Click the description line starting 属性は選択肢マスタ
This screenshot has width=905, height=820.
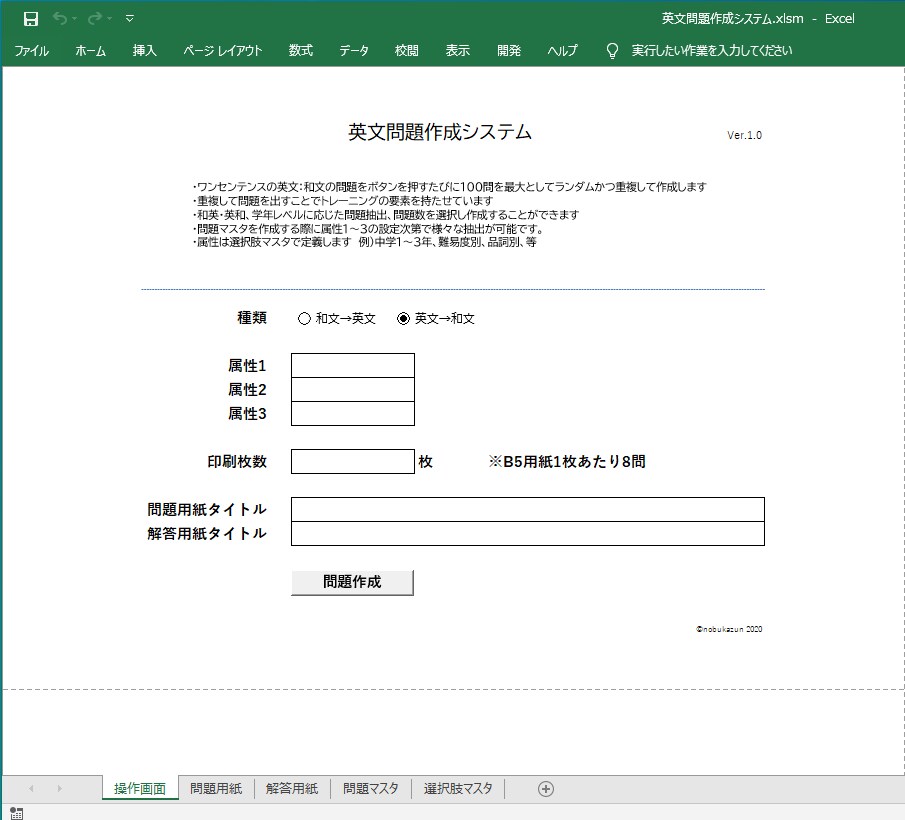pos(365,242)
